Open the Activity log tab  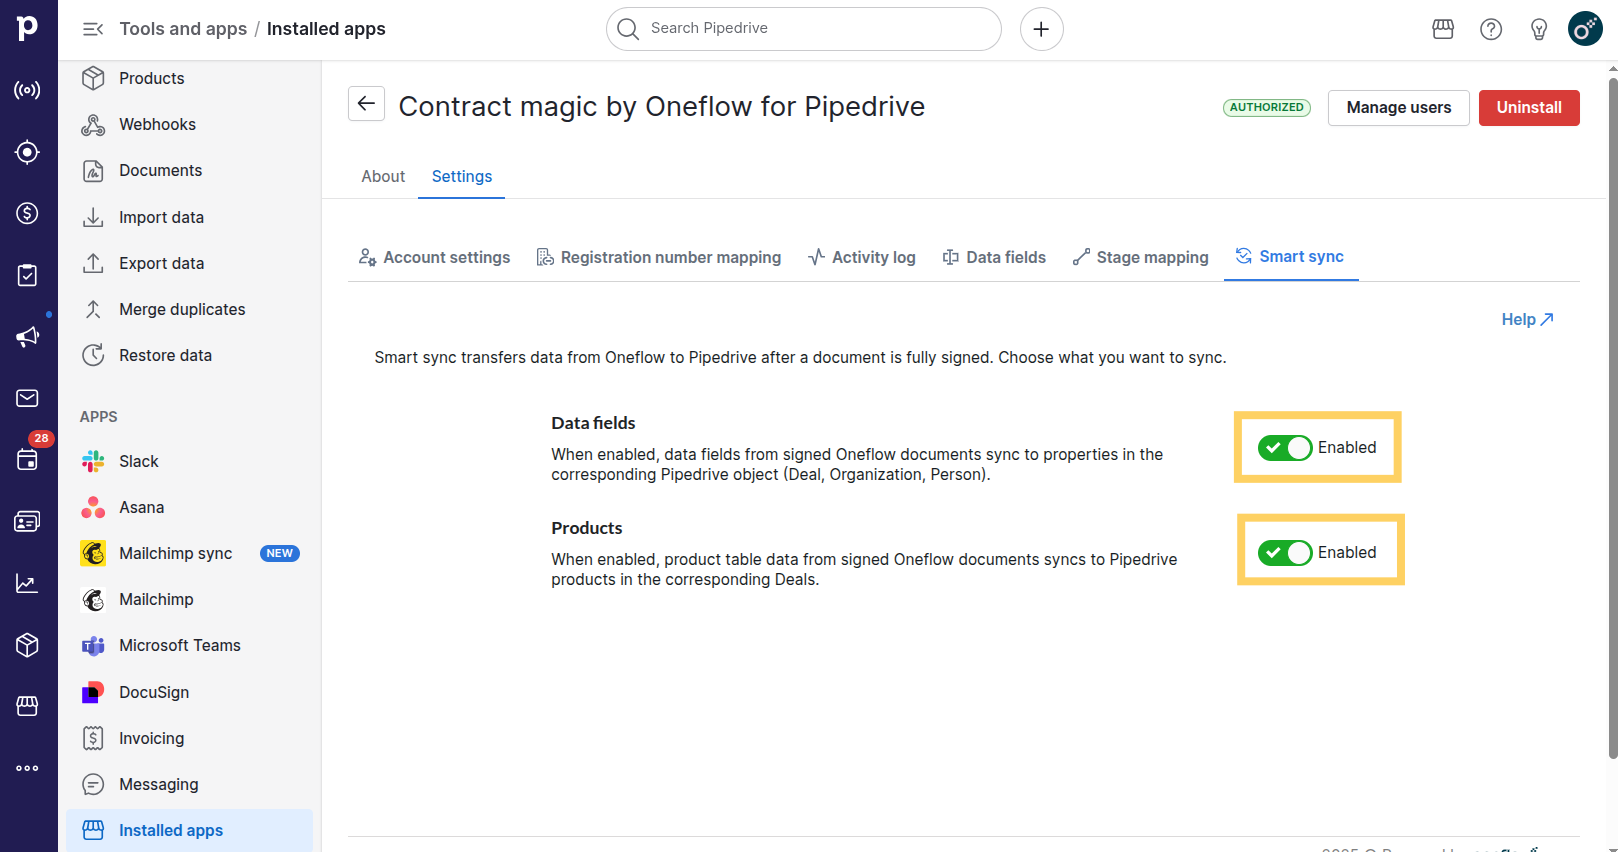[x=862, y=257]
